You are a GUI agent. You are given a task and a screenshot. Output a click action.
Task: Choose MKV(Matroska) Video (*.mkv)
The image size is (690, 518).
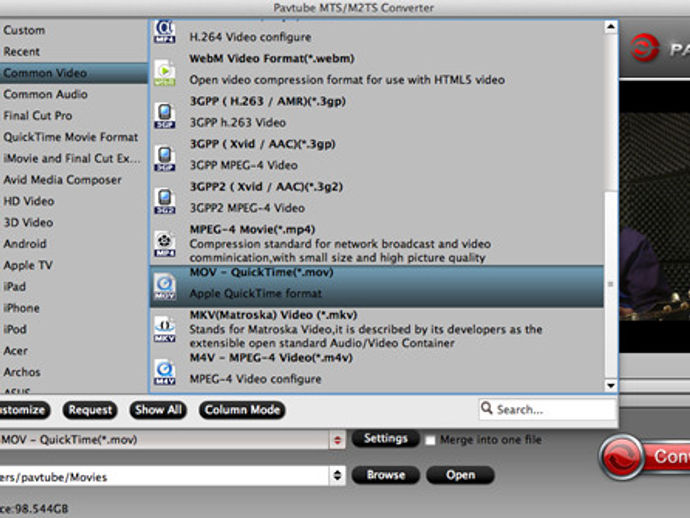pos(377,329)
